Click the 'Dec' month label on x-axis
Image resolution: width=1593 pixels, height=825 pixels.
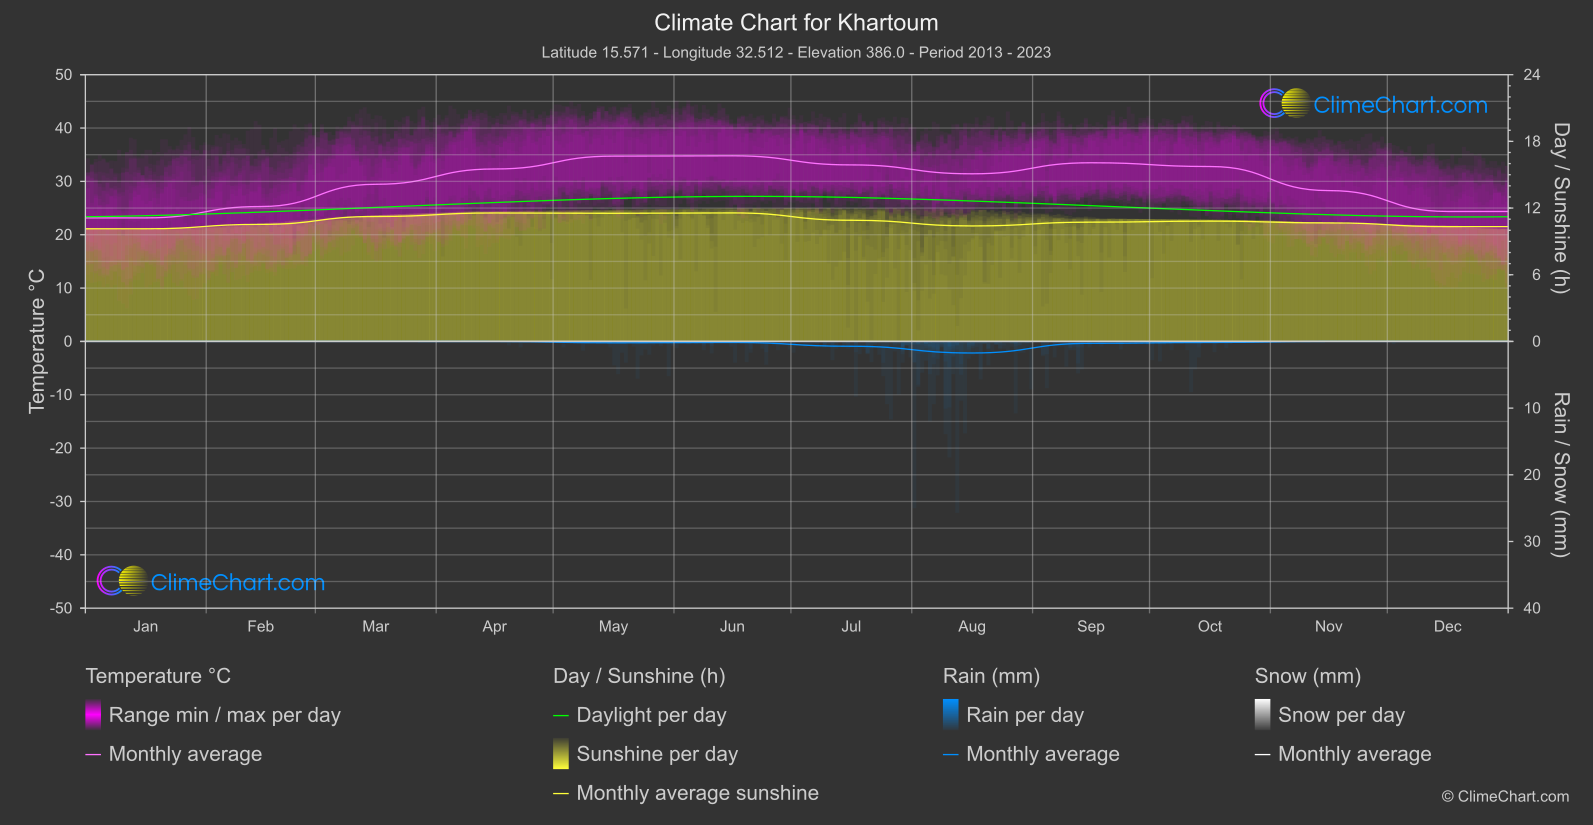tap(1448, 626)
